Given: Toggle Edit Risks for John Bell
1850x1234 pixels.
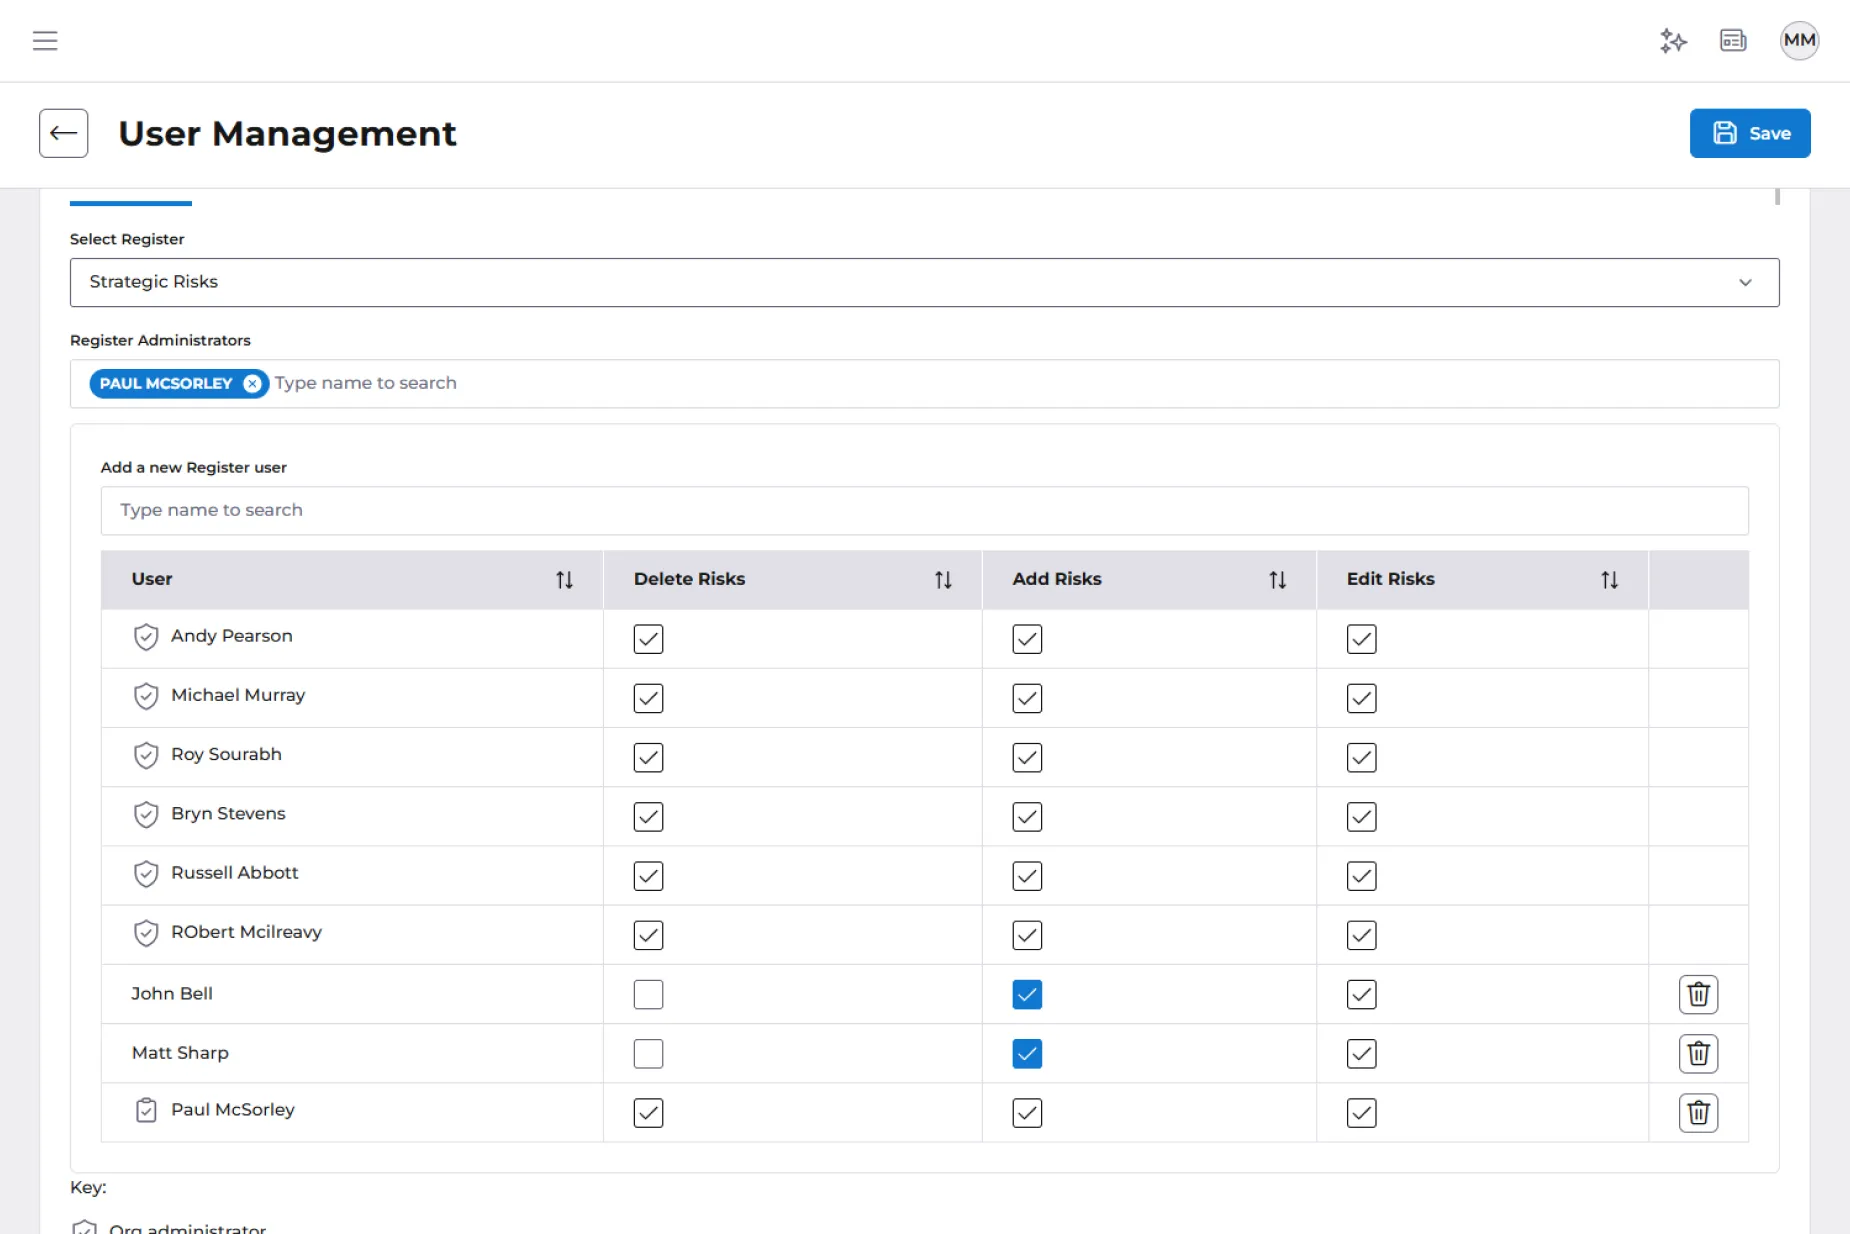Looking at the screenshot, I should pos(1361,995).
